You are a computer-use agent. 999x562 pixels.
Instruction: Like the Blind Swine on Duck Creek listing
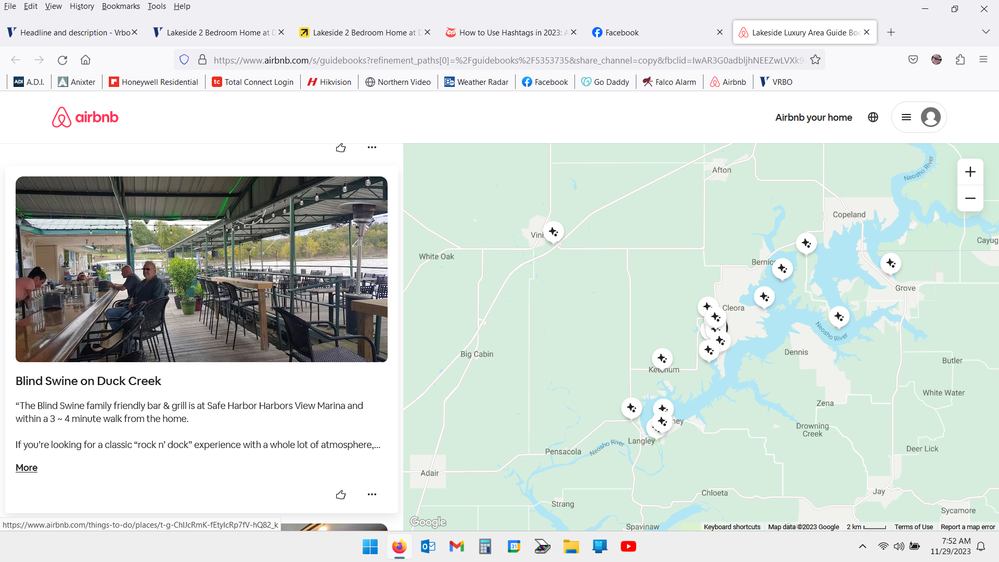click(x=341, y=494)
